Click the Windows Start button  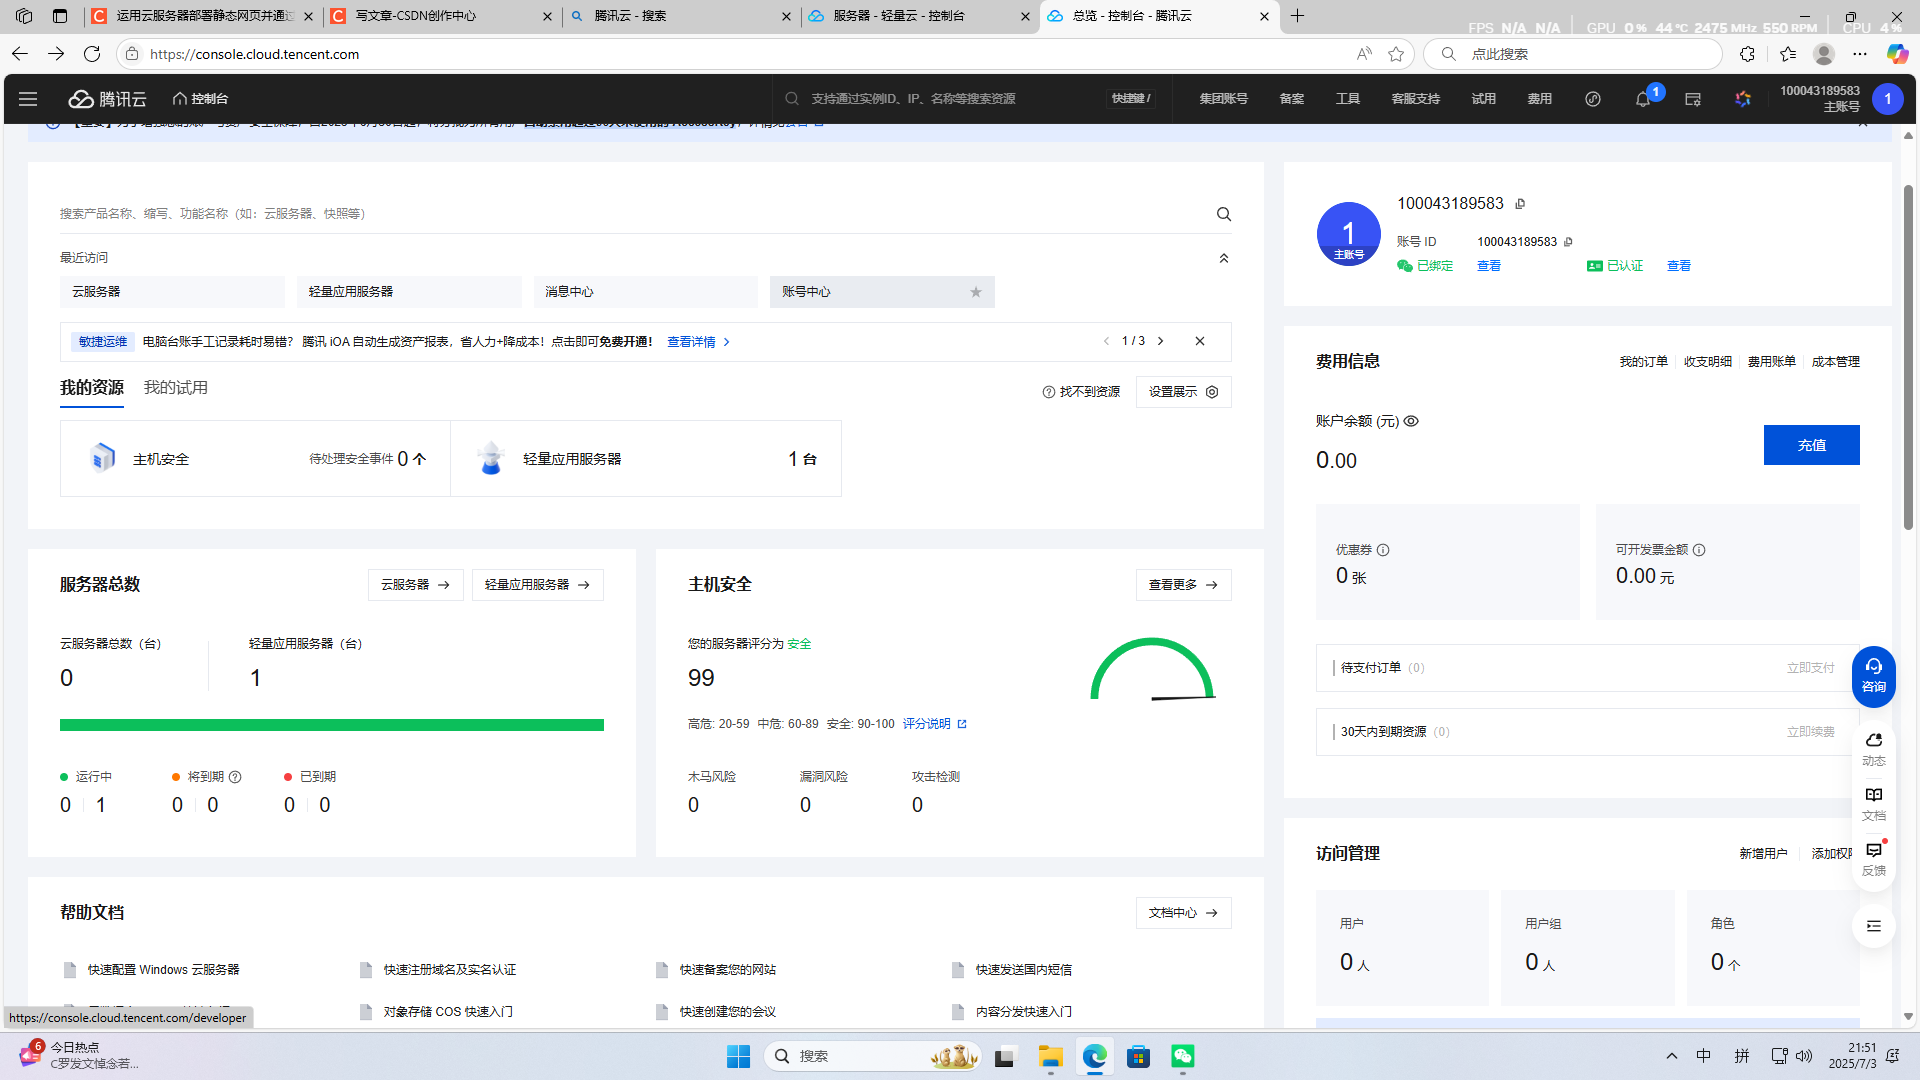click(738, 1056)
